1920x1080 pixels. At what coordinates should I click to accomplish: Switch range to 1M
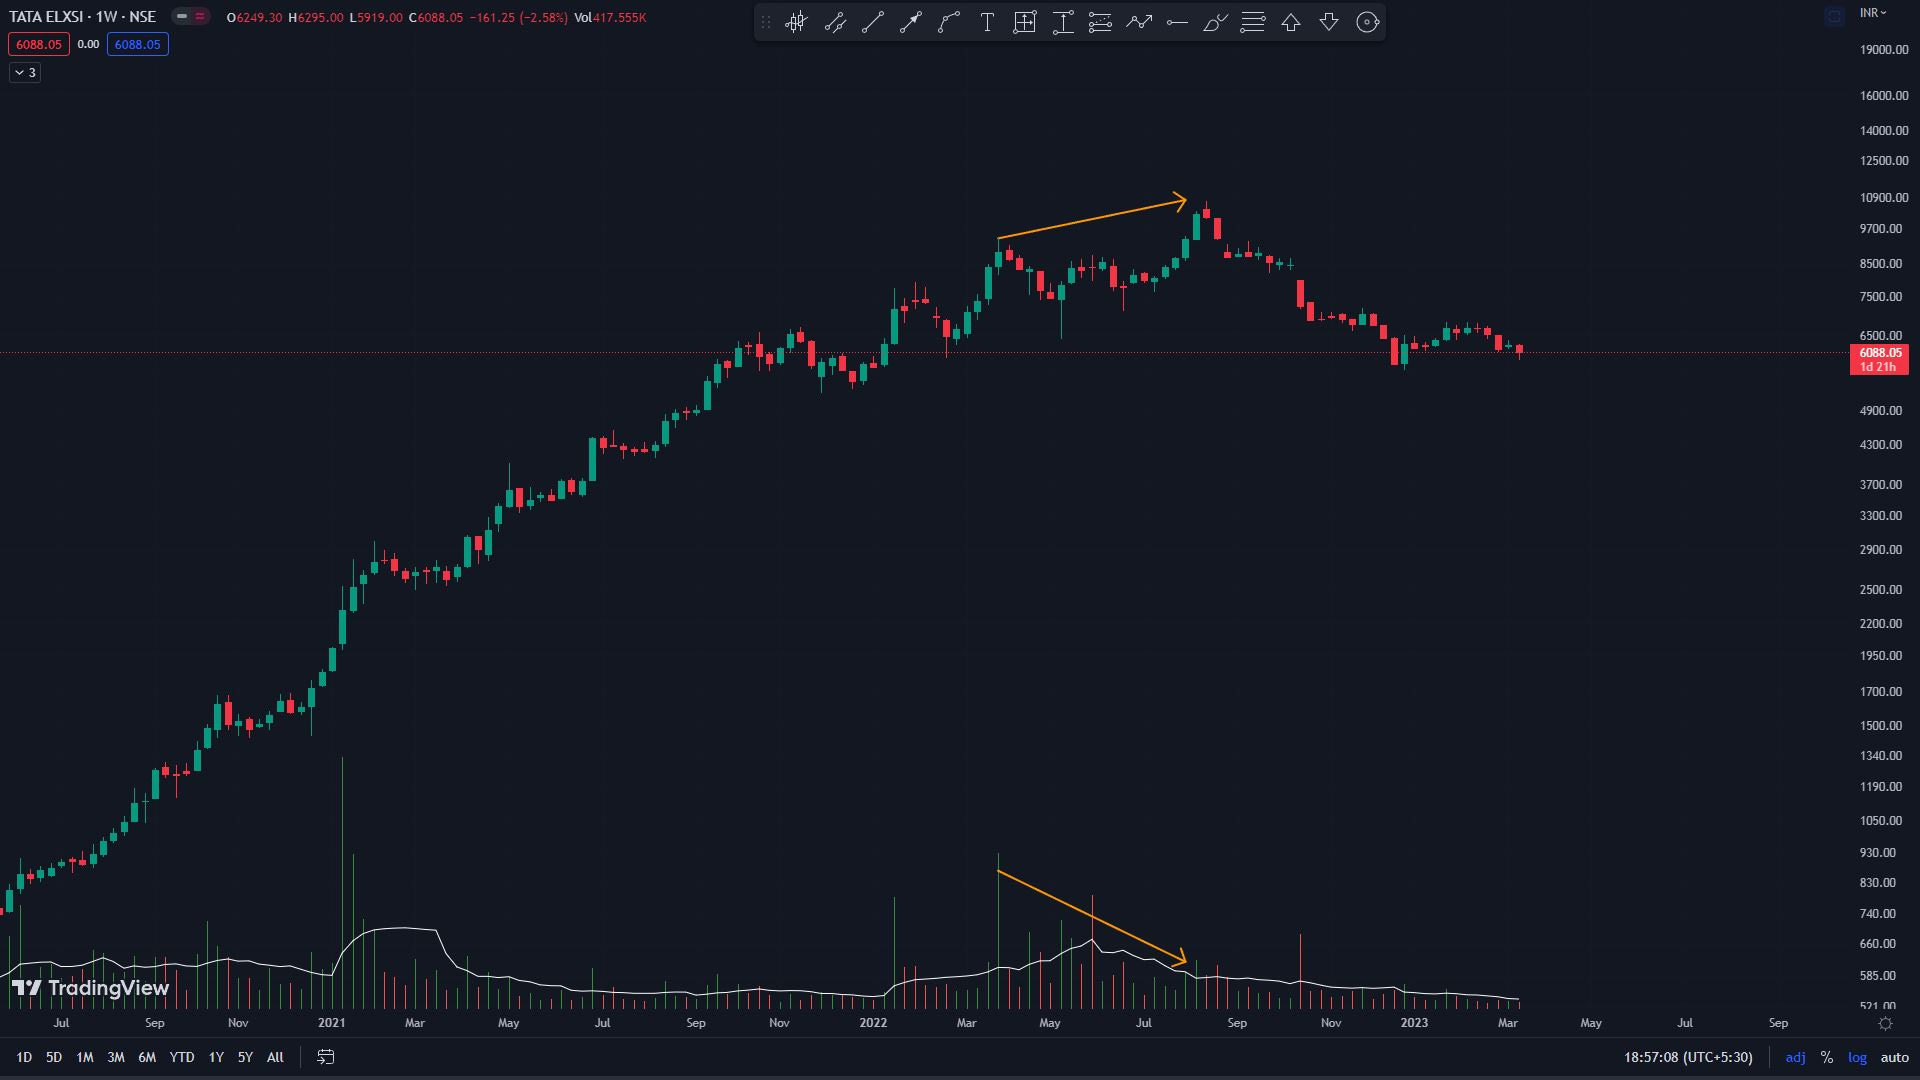85,1057
